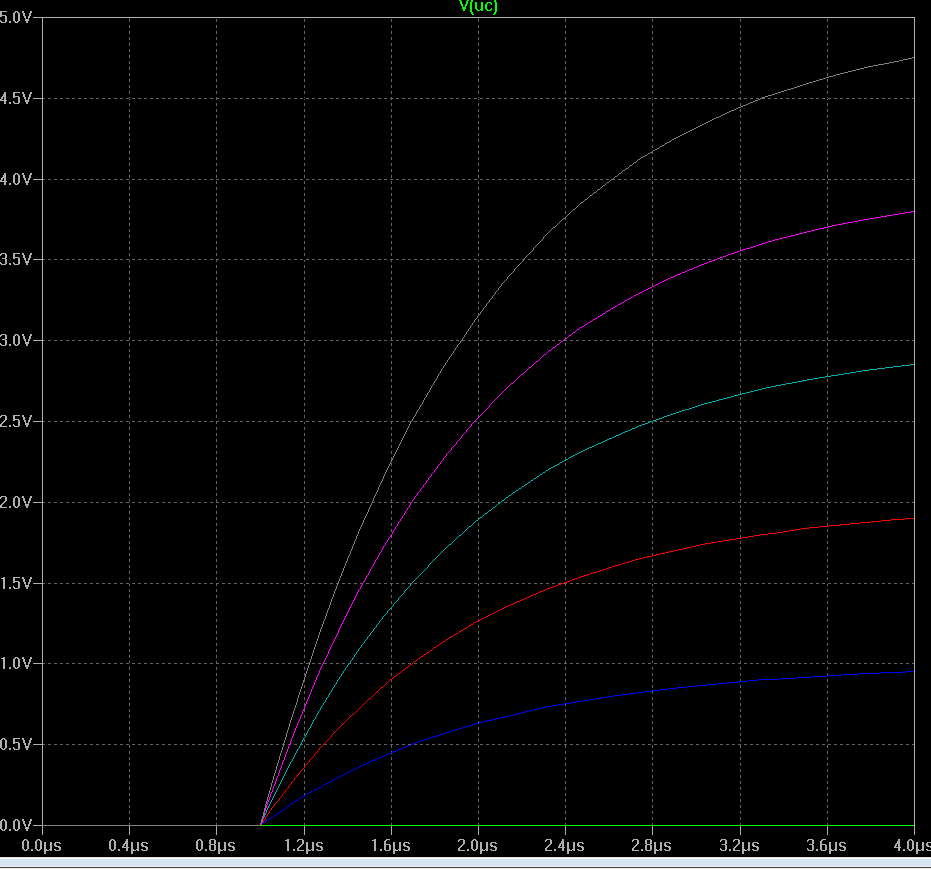Click the 4.0V vertical axis label
The width and height of the screenshot is (931, 869).
(x=15, y=179)
